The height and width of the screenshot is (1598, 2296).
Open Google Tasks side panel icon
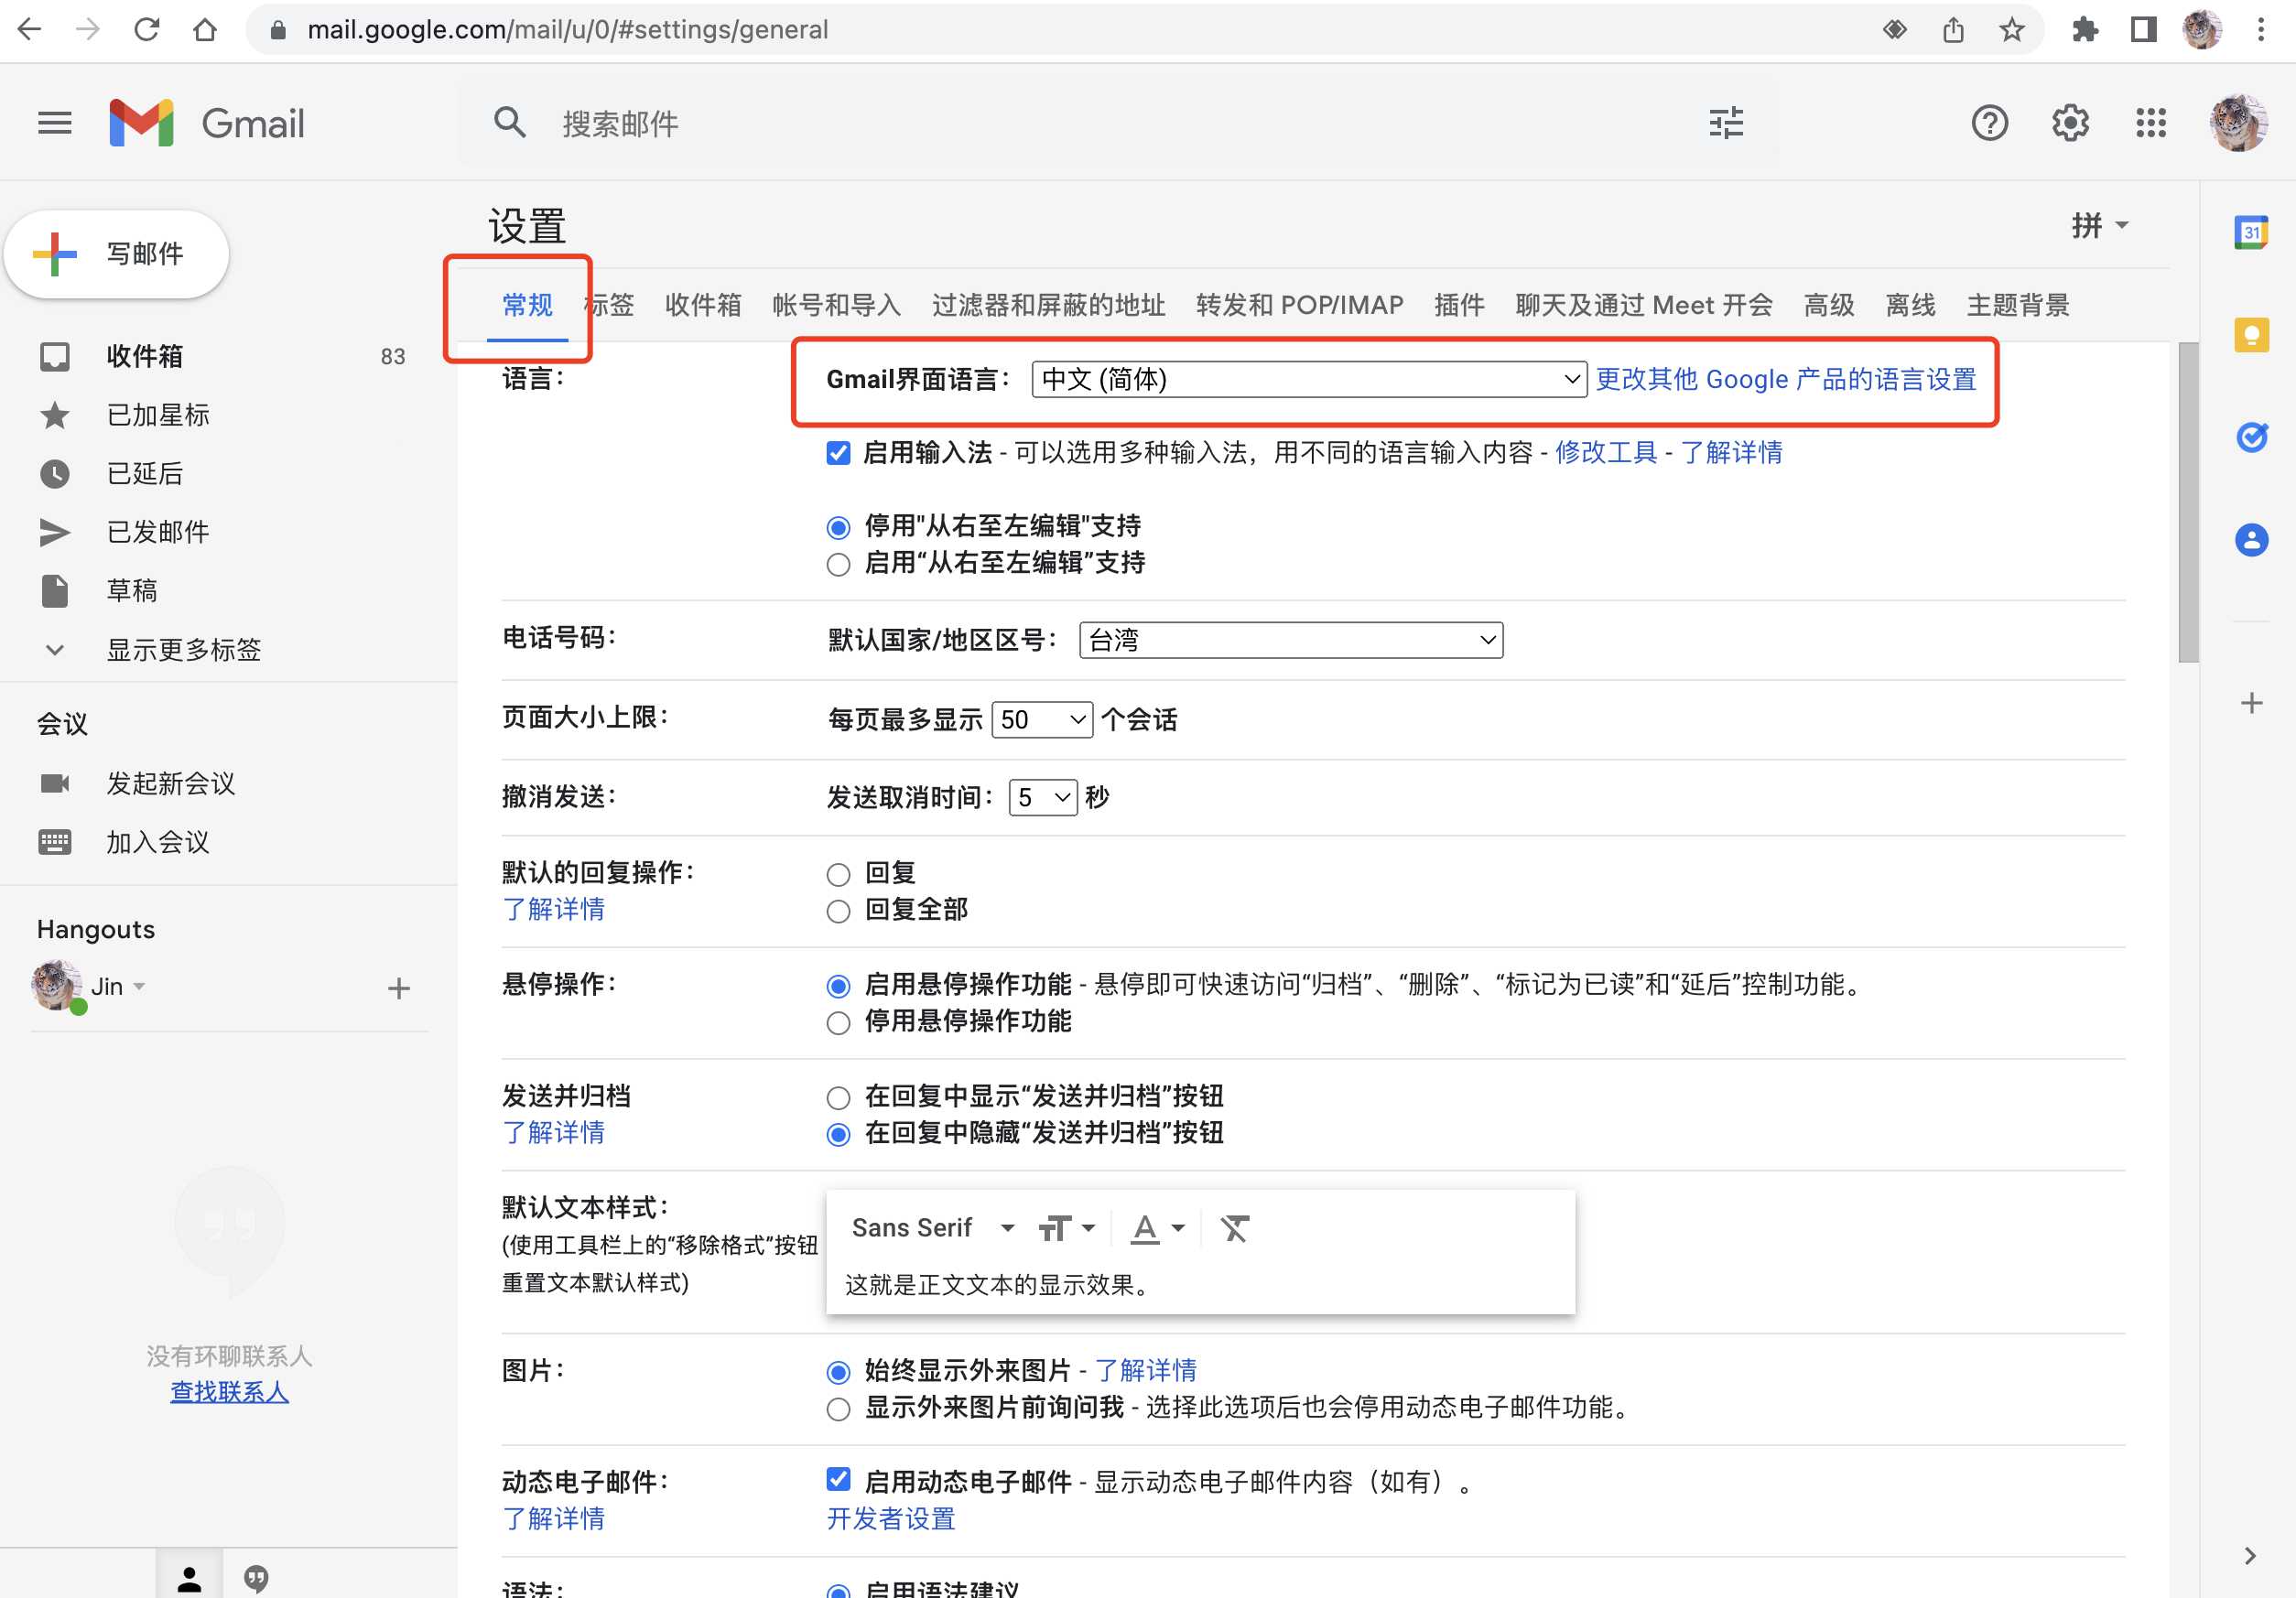click(x=2251, y=437)
